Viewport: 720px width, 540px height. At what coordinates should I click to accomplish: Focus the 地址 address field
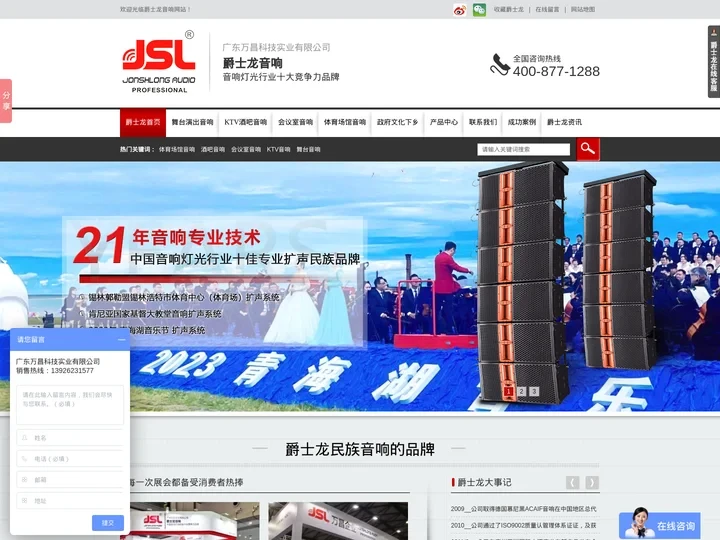click(70, 501)
